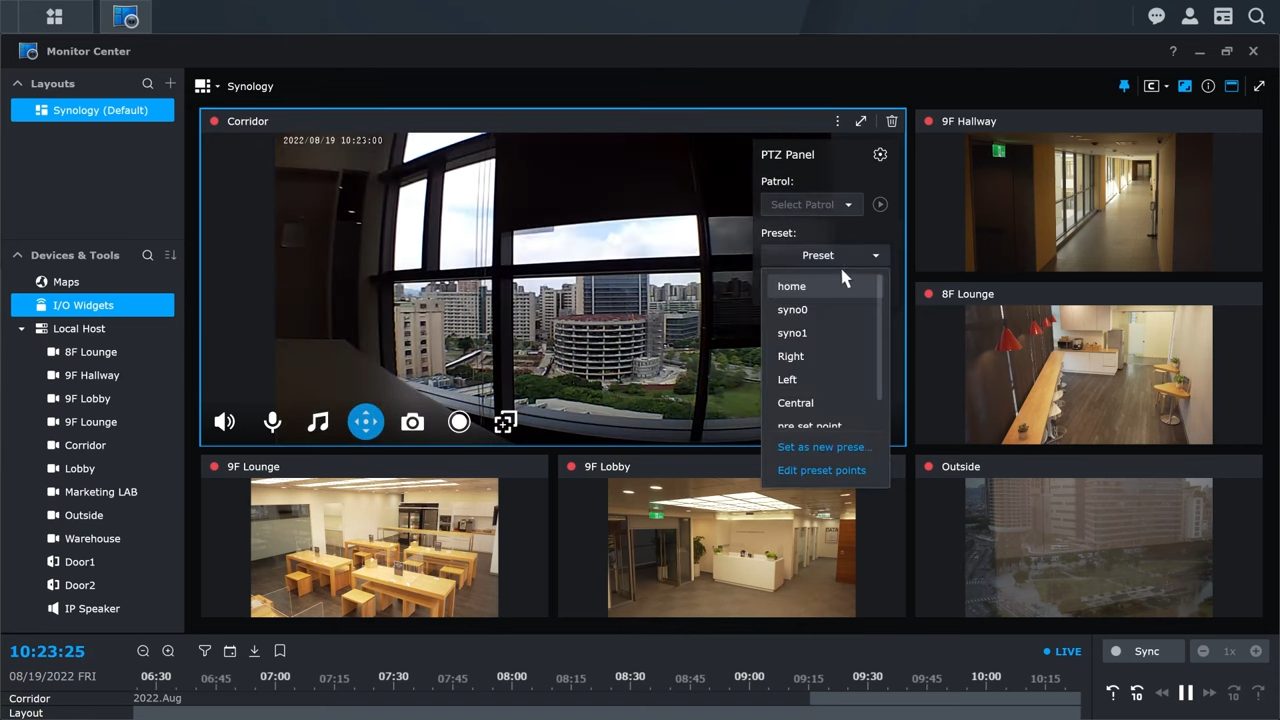
Task: Collapse the Layouts section
Action: pos(17,84)
